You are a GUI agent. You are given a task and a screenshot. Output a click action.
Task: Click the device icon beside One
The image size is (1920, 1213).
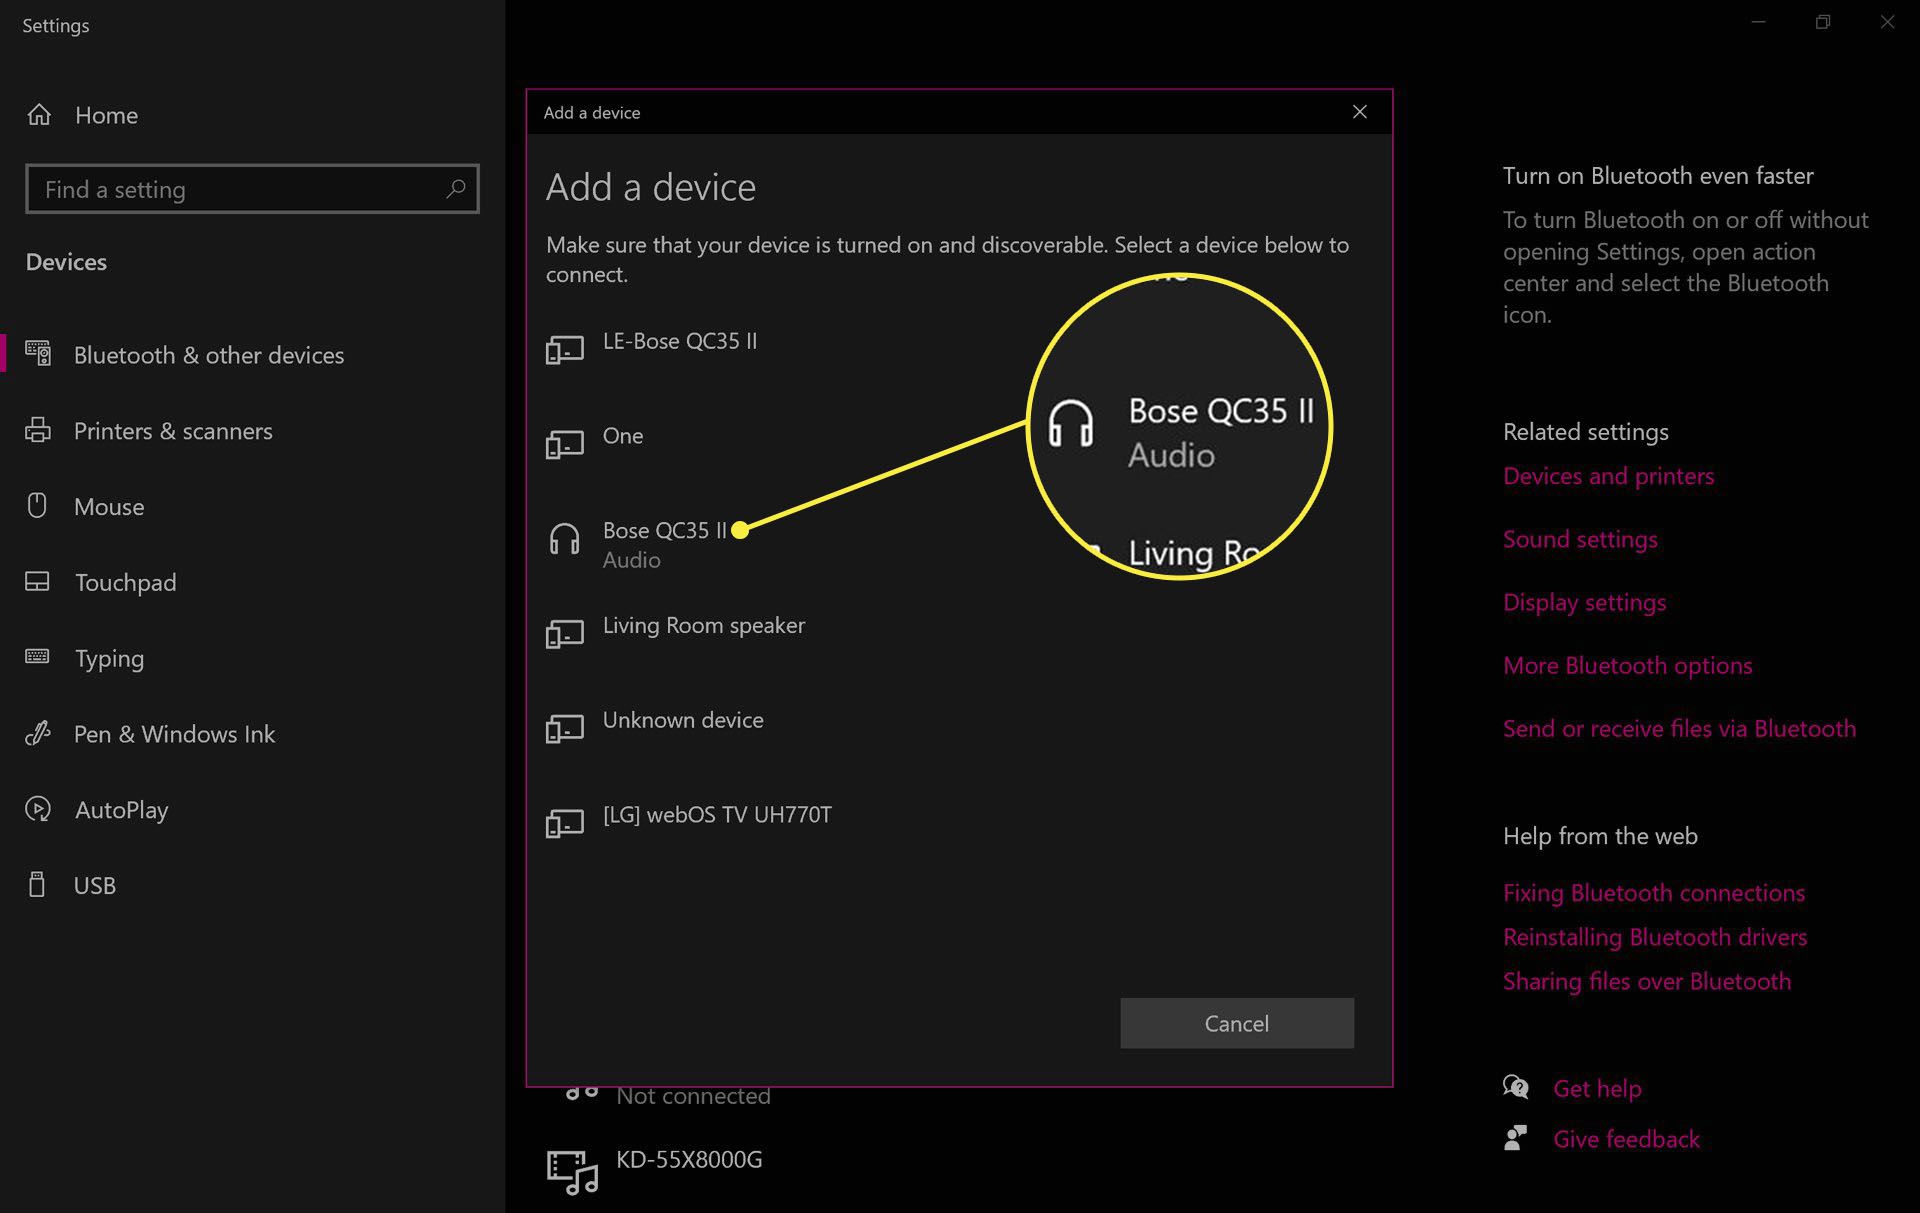tap(565, 444)
